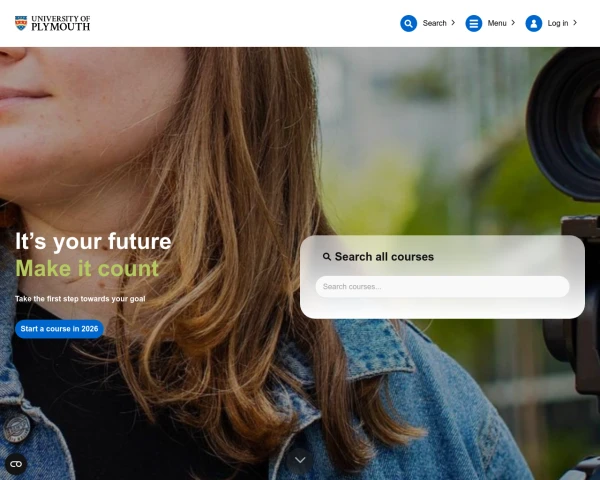Open the Menu header item
This screenshot has width=600, height=480.
click(497, 23)
